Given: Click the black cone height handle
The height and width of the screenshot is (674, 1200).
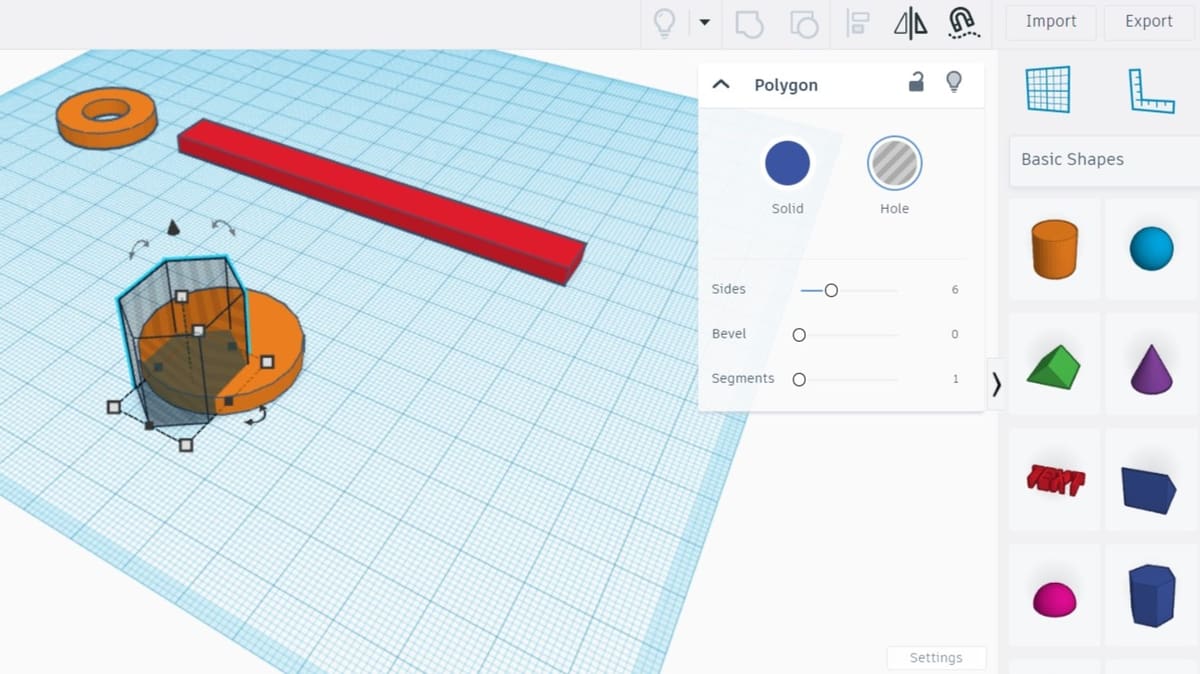Looking at the screenshot, I should pos(172,228).
